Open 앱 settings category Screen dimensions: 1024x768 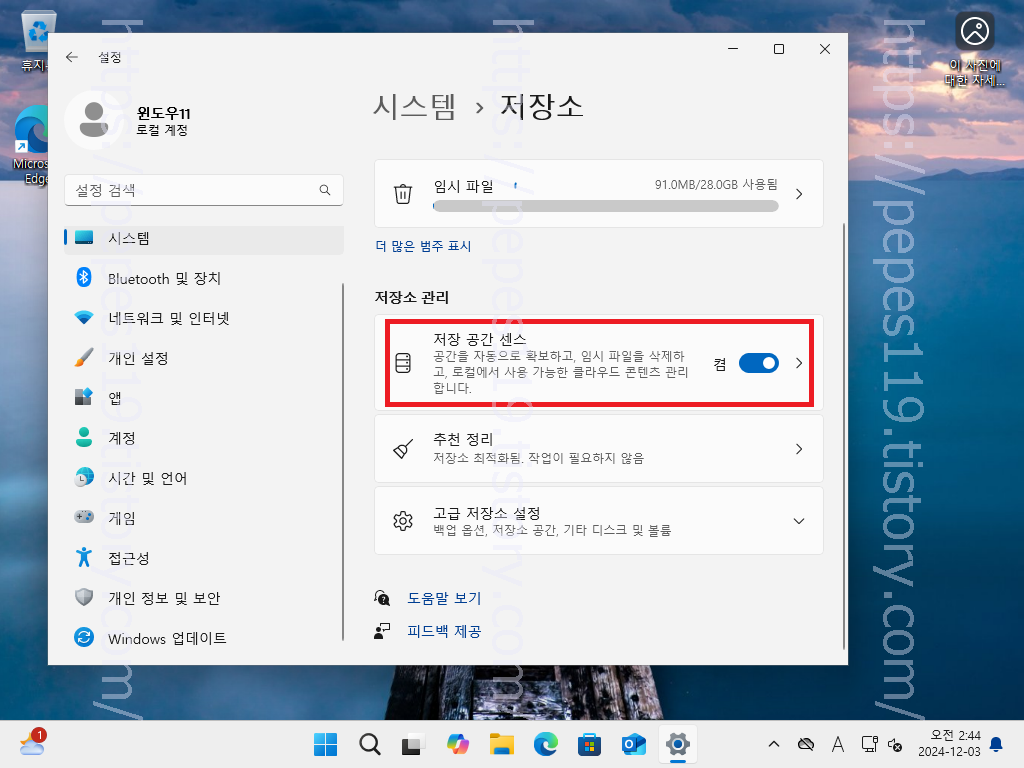coord(204,398)
